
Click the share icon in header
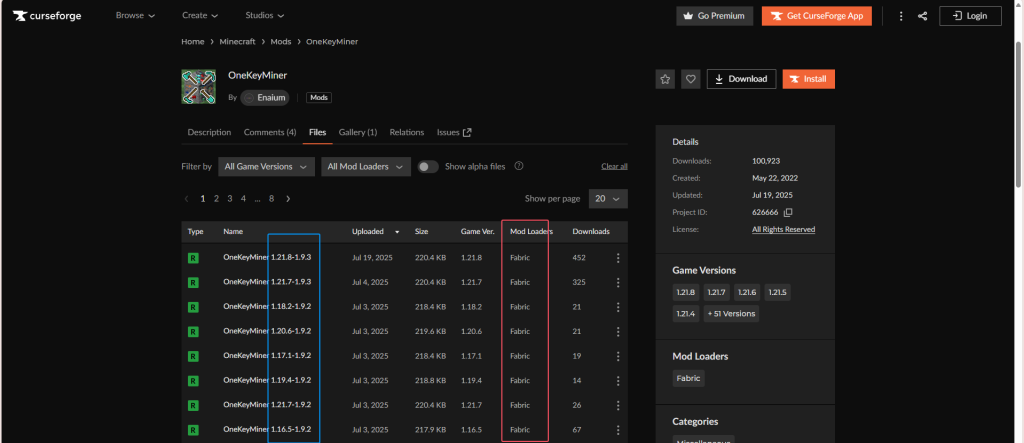[x=922, y=16]
